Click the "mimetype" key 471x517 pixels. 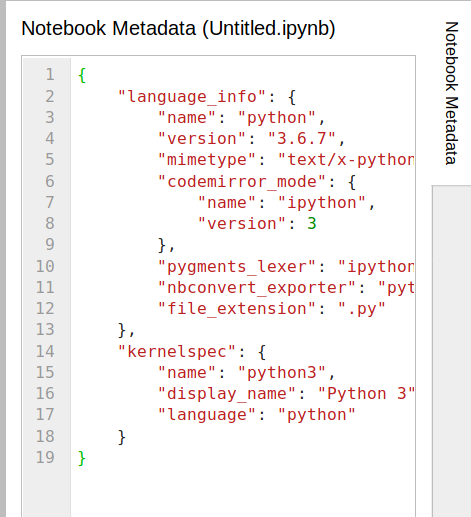pos(207,160)
